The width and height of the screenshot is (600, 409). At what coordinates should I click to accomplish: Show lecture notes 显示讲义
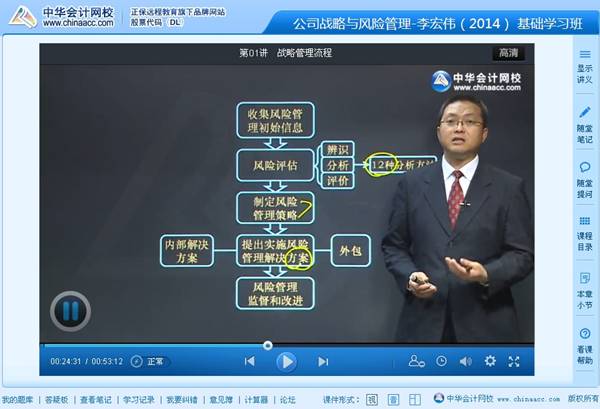(x=585, y=67)
